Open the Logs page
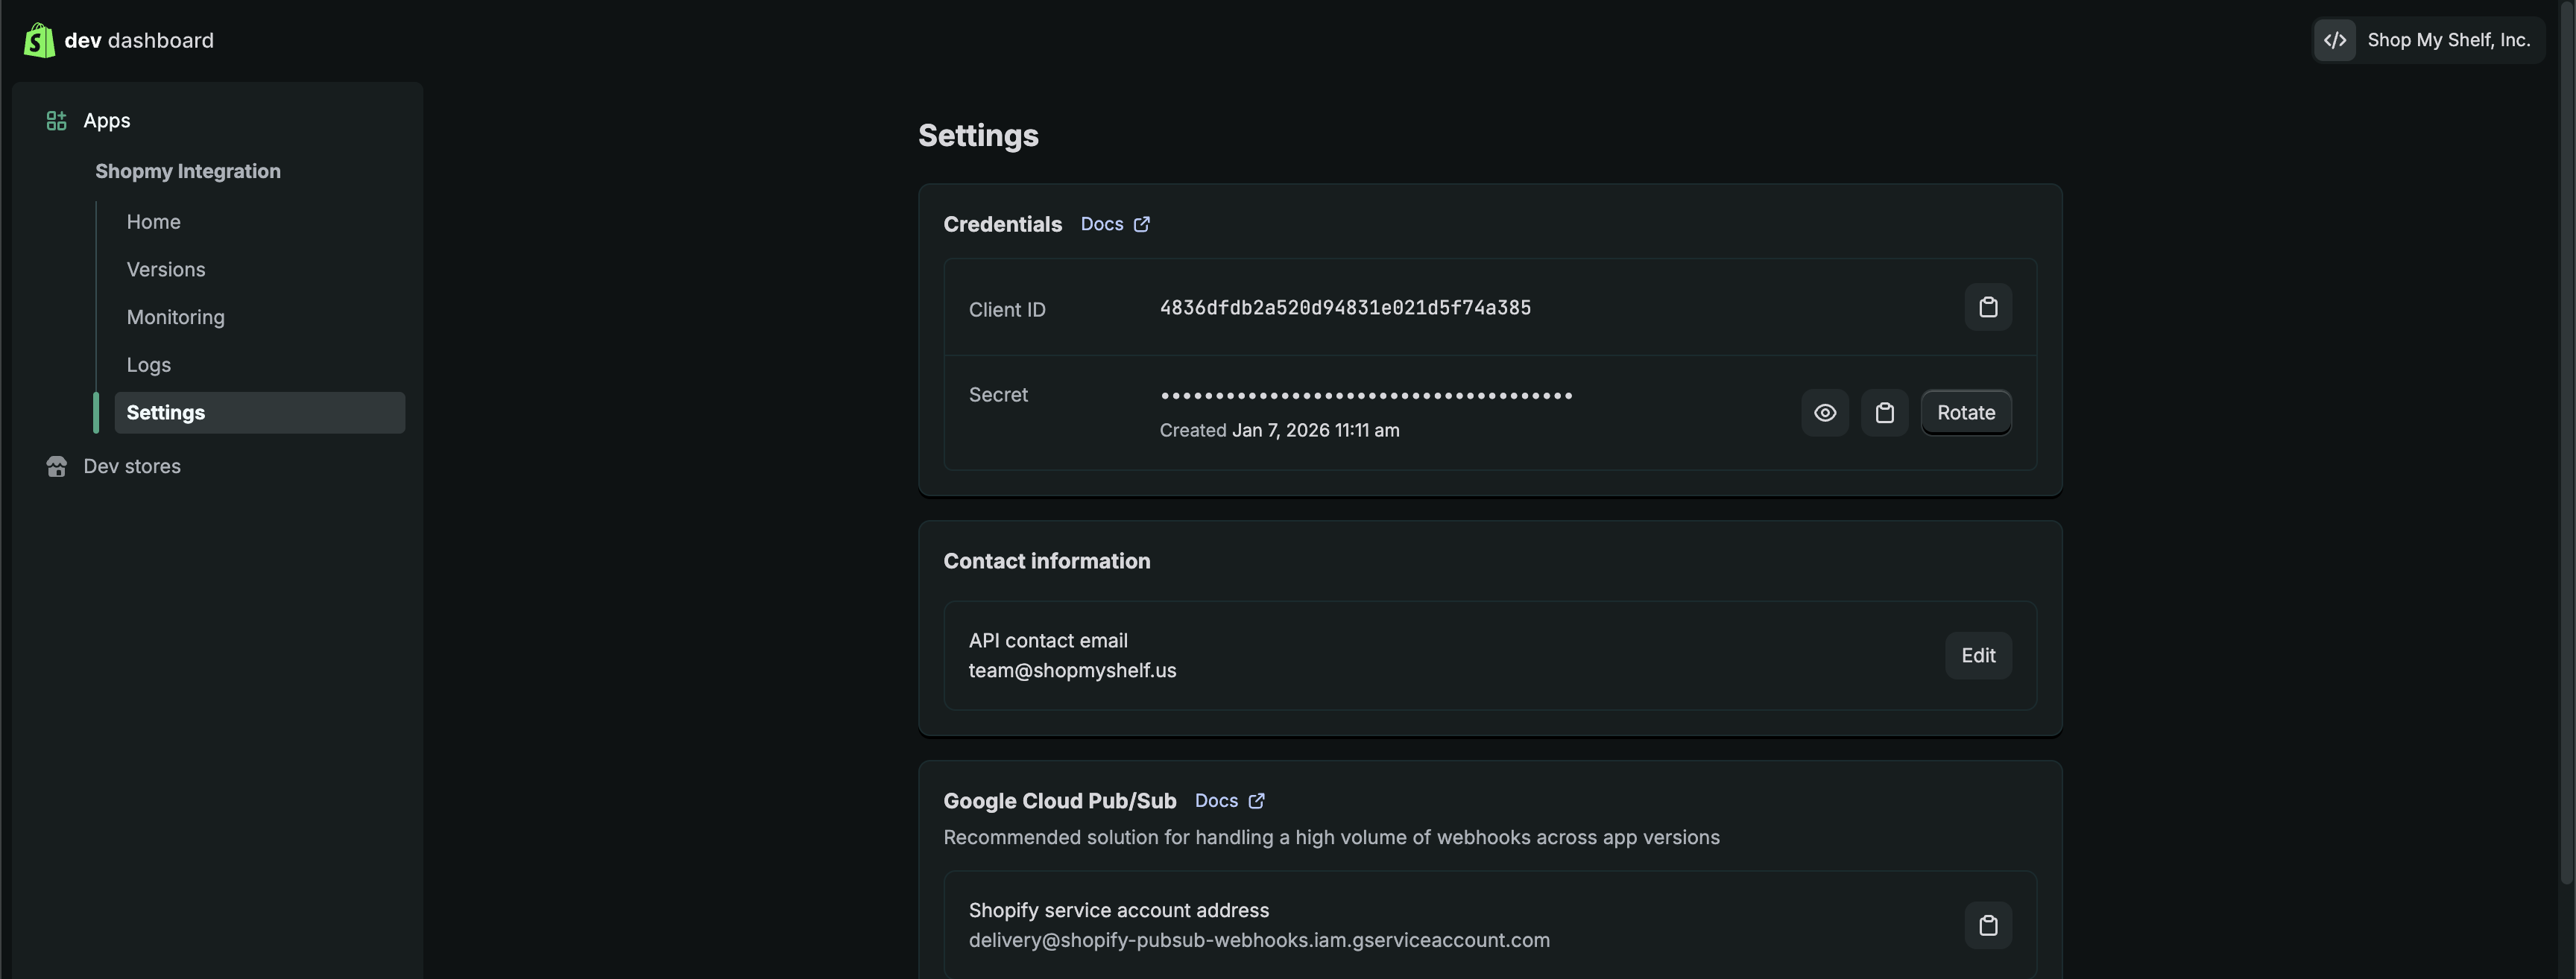 pos(148,364)
